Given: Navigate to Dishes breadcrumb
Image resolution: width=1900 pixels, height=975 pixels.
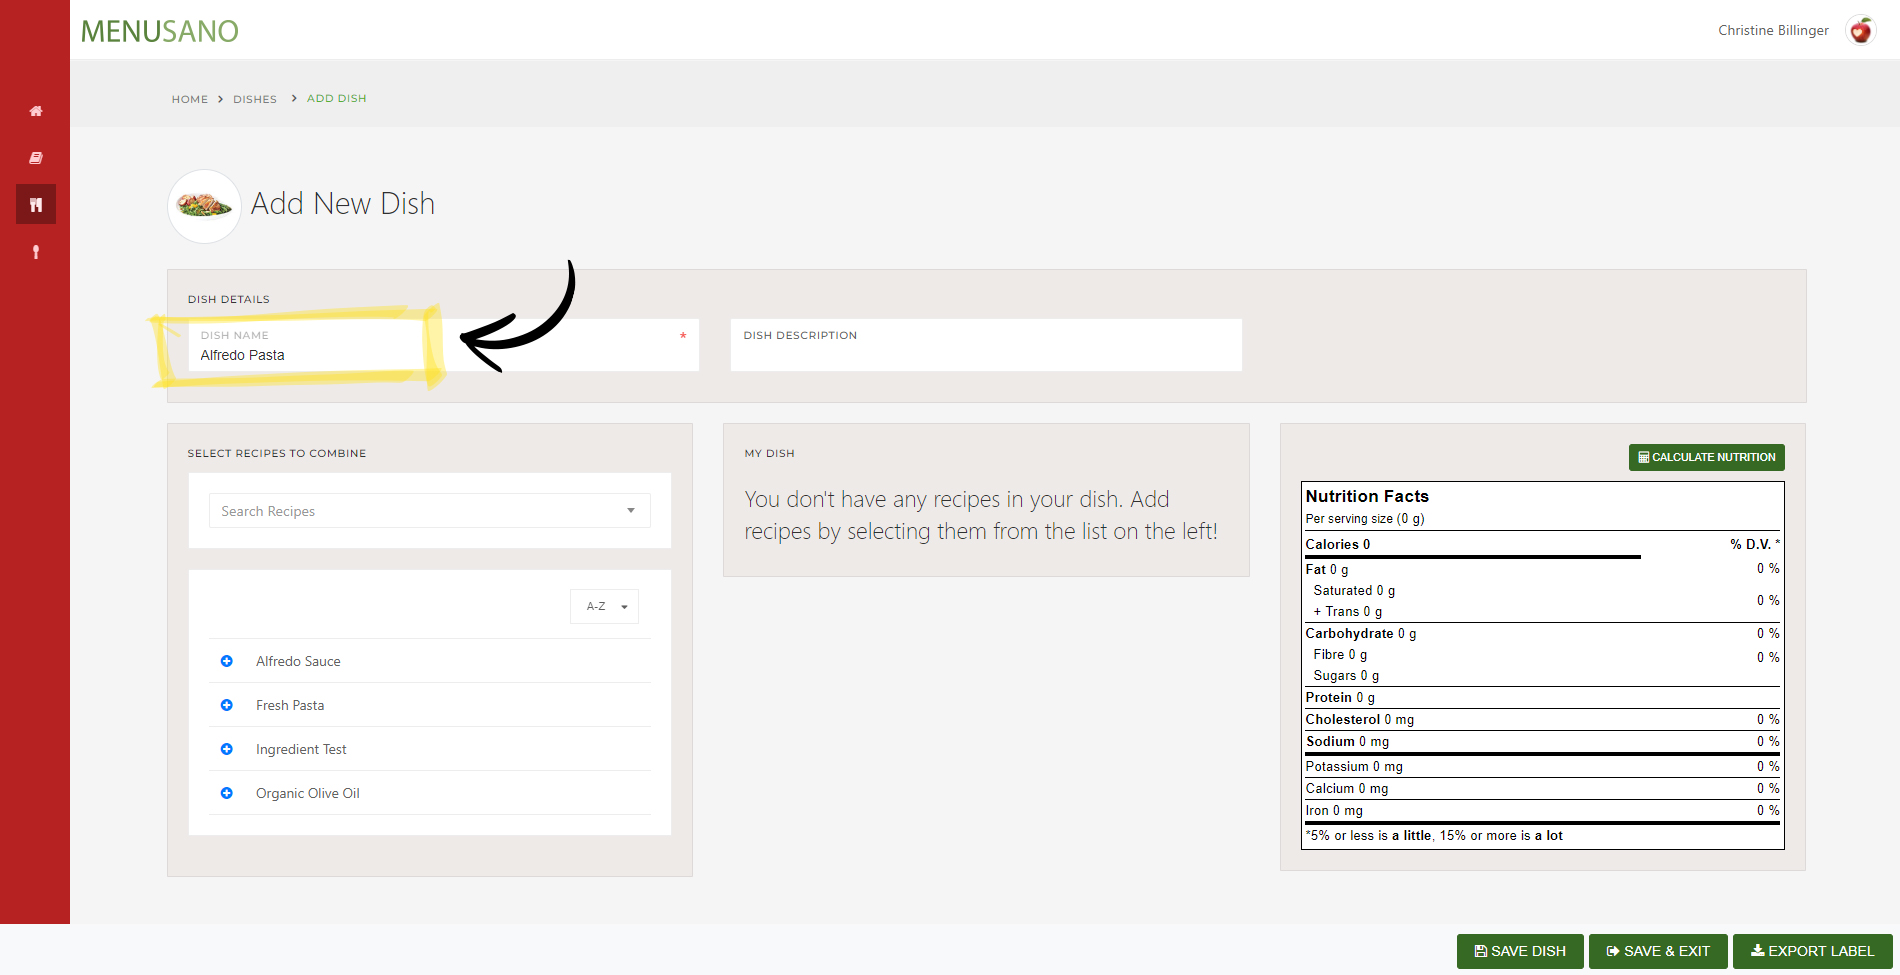Looking at the screenshot, I should [255, 99].
